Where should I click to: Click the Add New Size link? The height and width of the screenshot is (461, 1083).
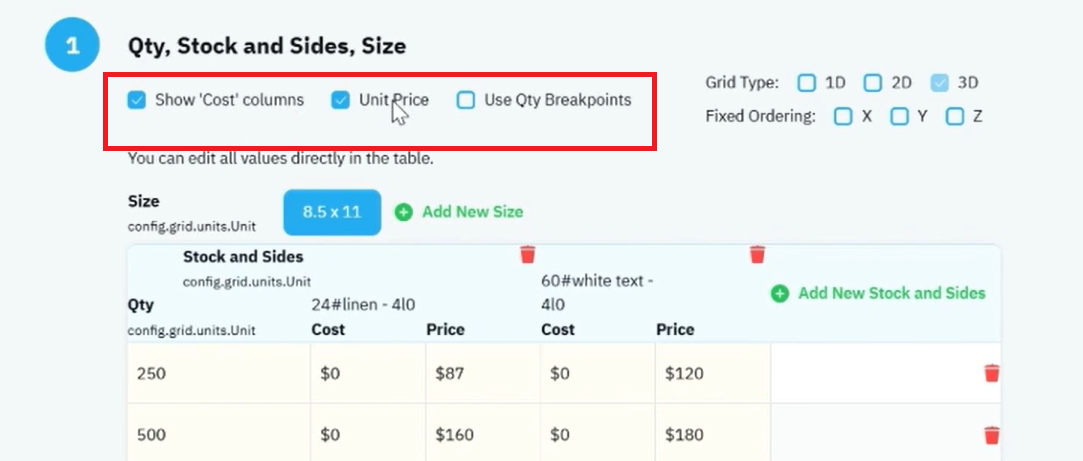coord(472,212)
